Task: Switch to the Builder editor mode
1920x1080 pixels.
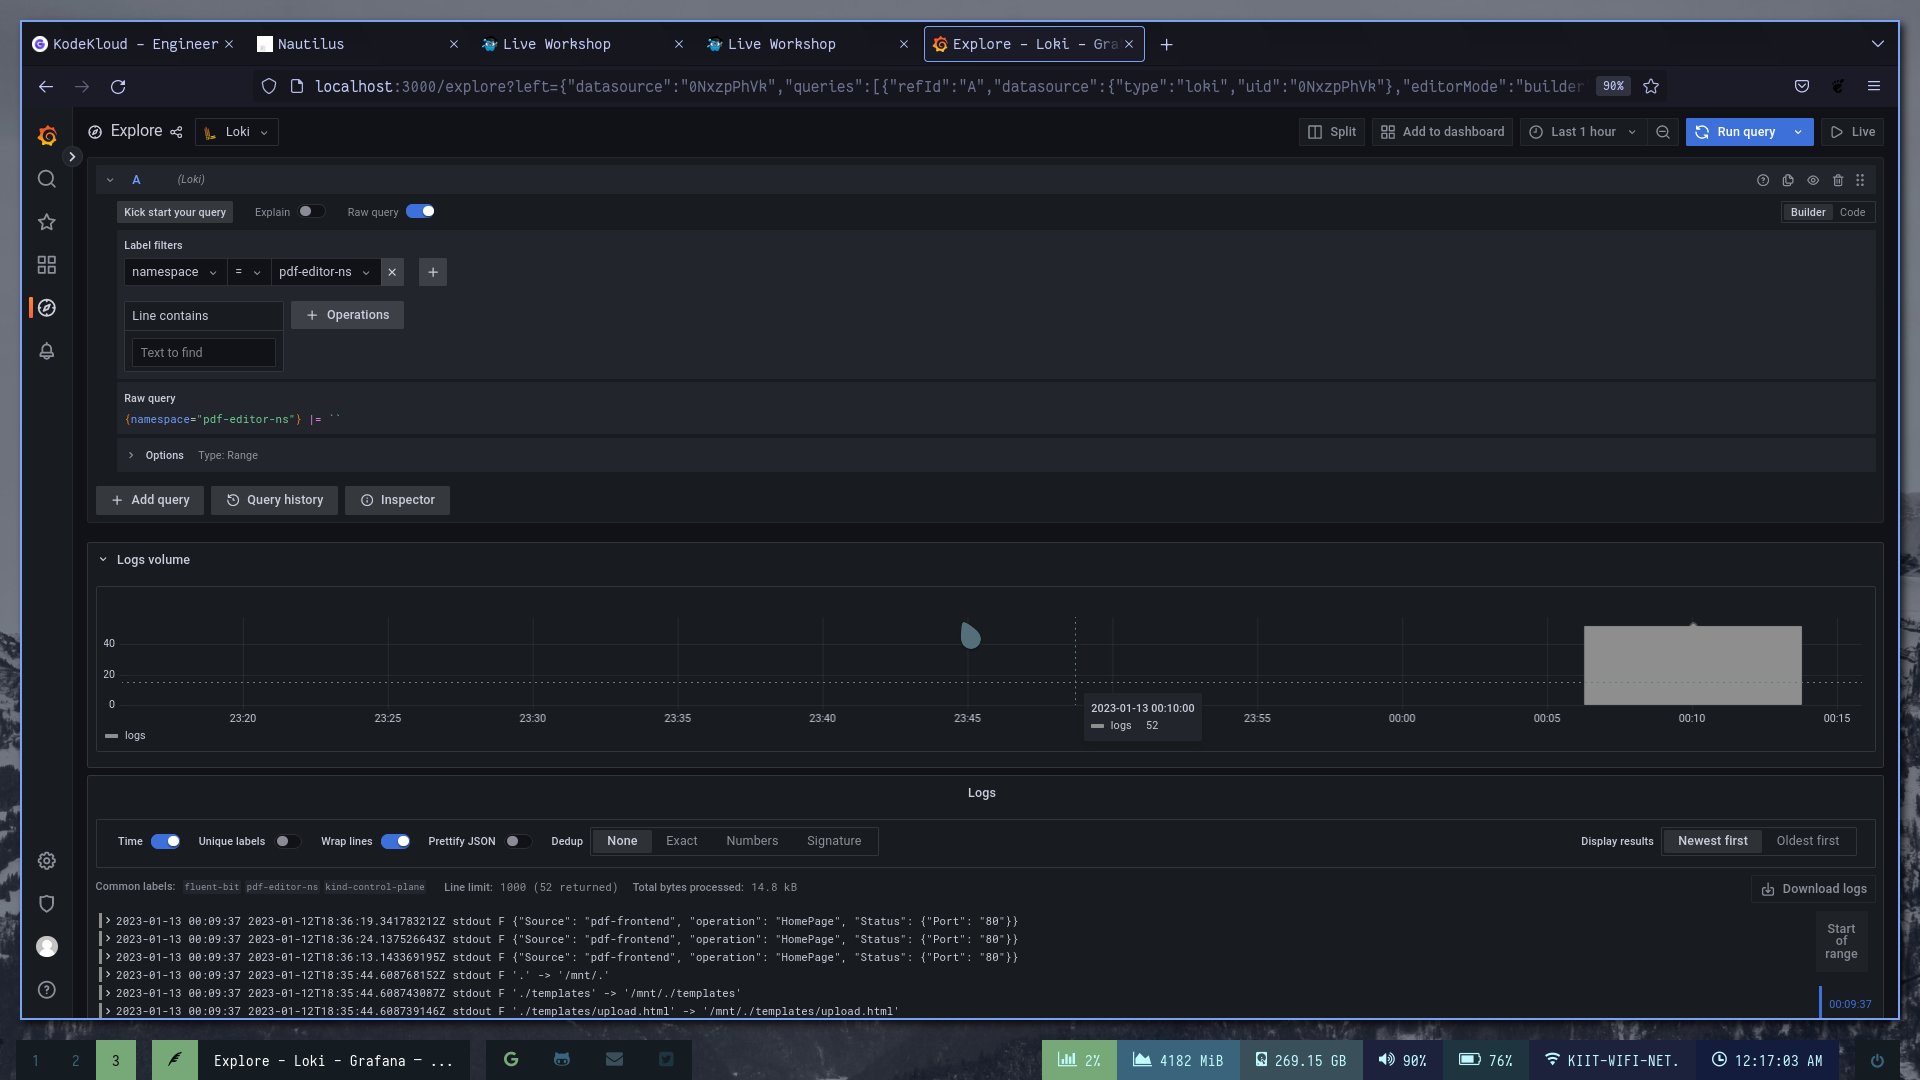Action: click(x=1808, y=212)
